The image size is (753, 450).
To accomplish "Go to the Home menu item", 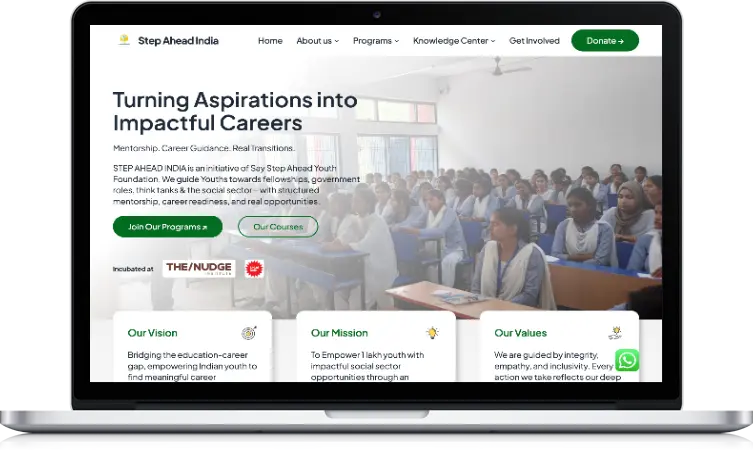I will (x=270, y=41).
